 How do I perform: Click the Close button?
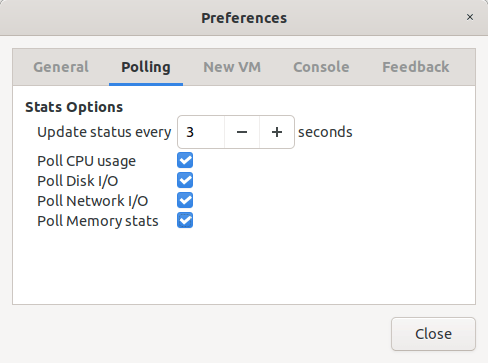point(433,334)
